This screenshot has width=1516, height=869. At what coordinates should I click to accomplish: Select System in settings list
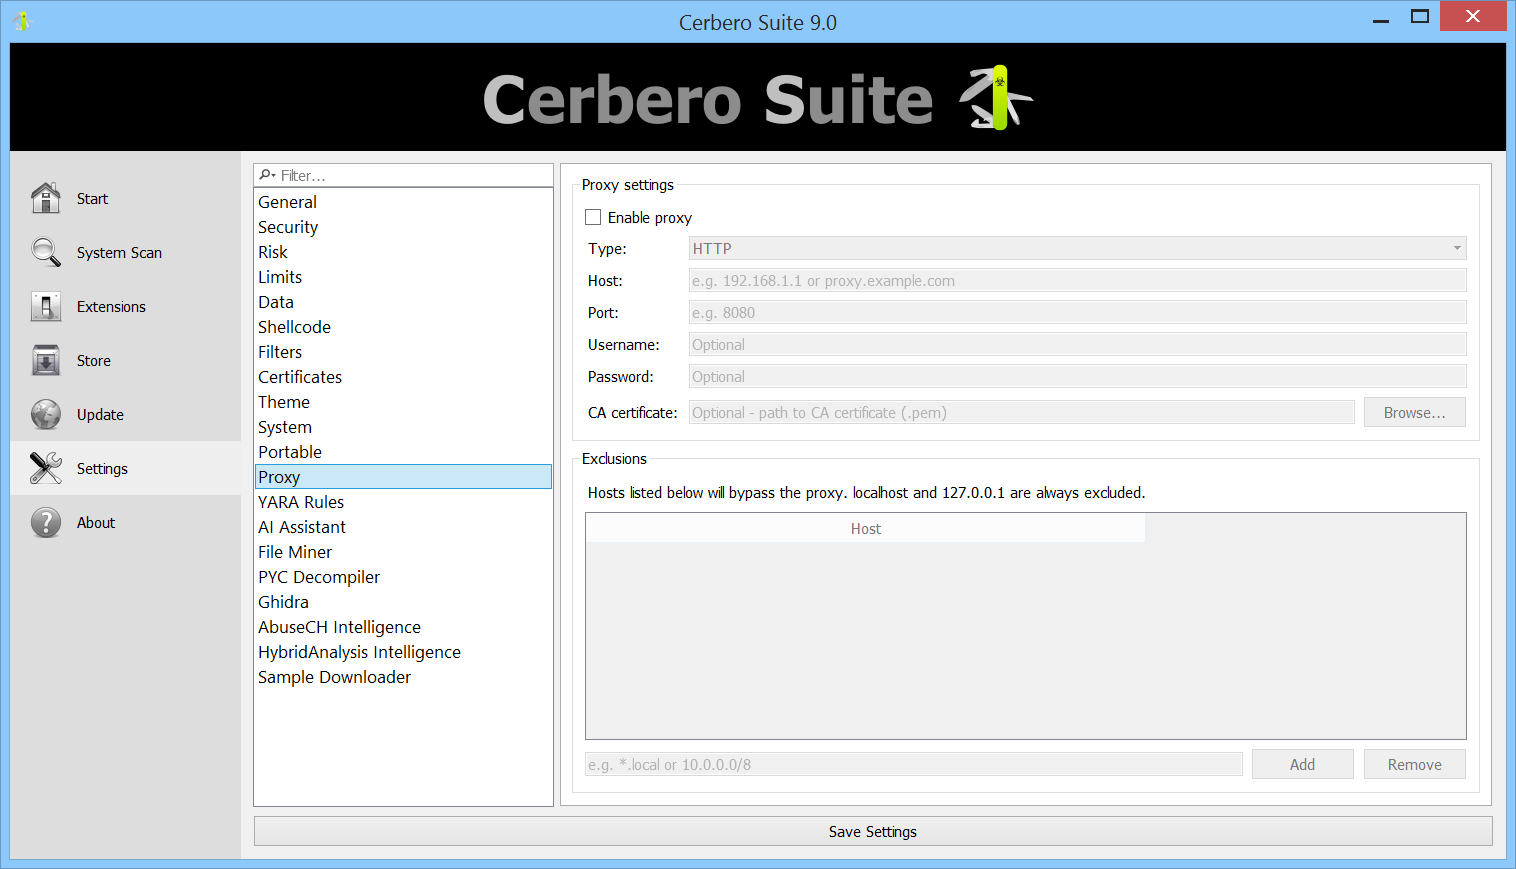pyautogui.click(x=403, y=427)
